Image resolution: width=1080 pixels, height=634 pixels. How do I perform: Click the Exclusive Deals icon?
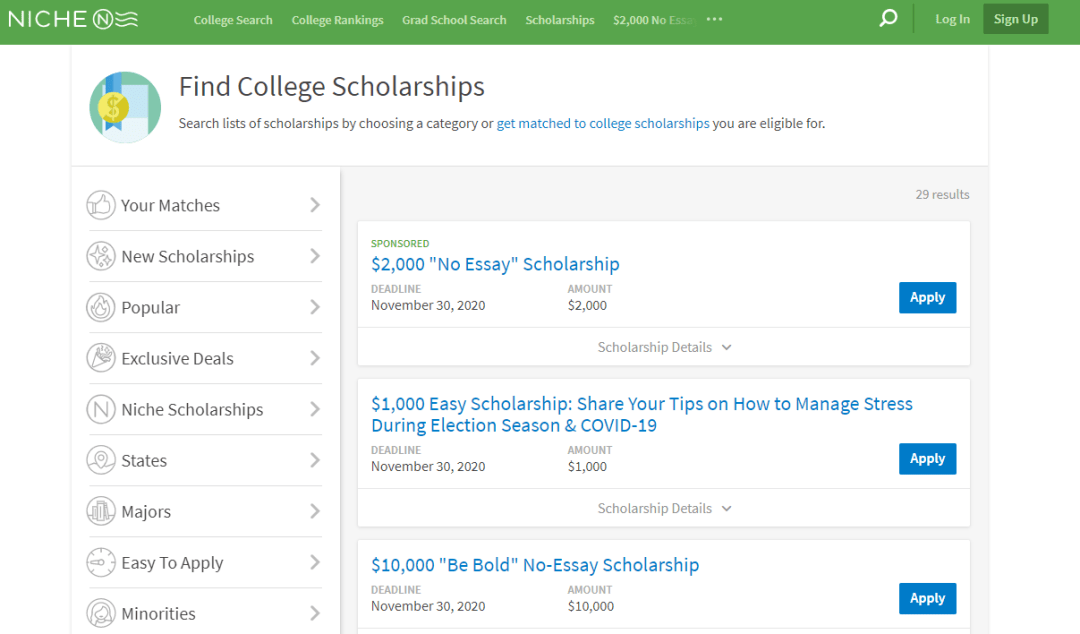(x=101, y=358)
